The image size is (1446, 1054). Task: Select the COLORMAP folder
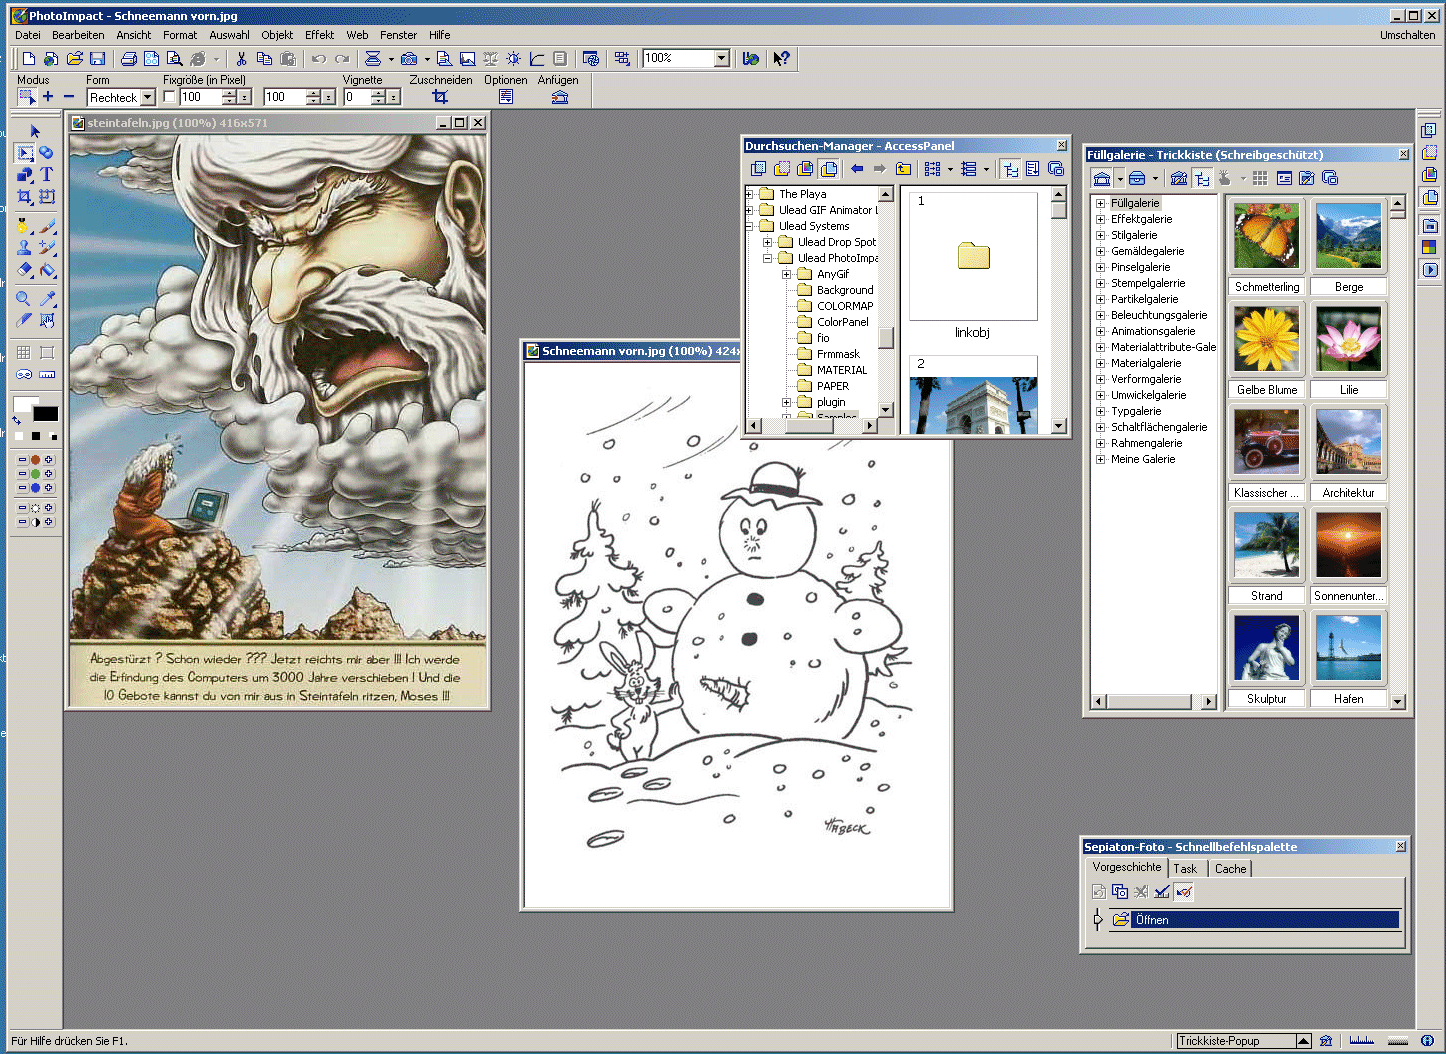coord(845,306)
